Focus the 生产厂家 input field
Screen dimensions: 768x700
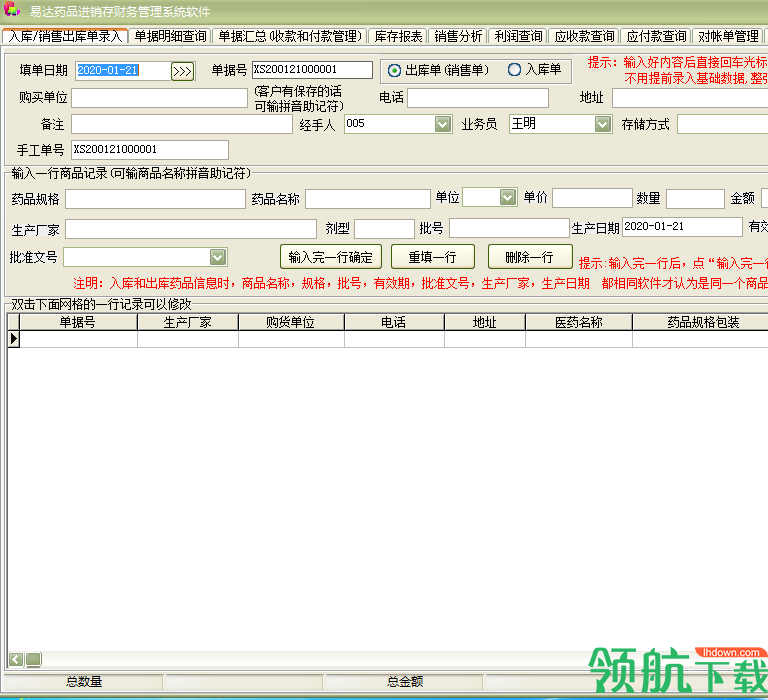tap(191, 229)
